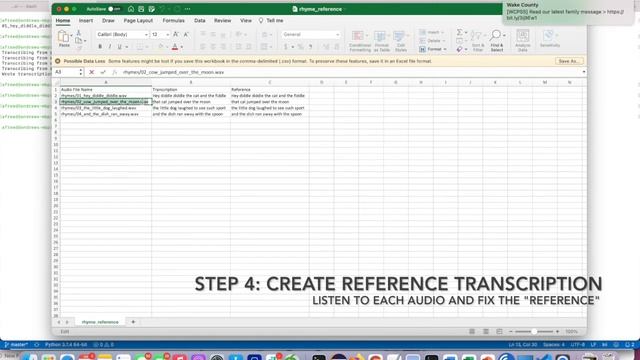
Task: Click the currency dollar format icon
Action: 286,47
